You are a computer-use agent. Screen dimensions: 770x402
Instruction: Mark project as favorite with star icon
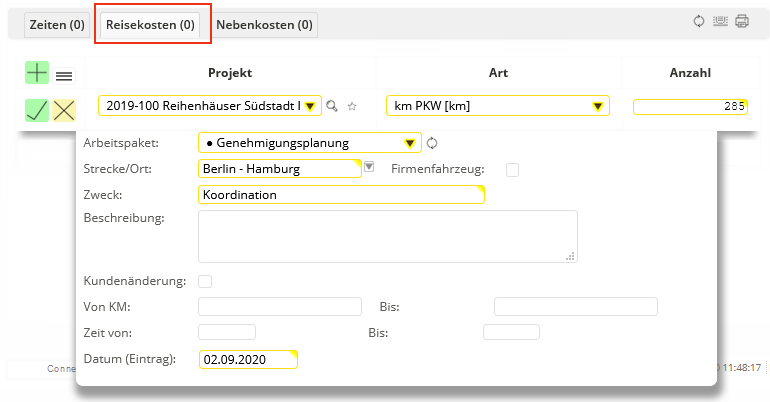[351, 106]
